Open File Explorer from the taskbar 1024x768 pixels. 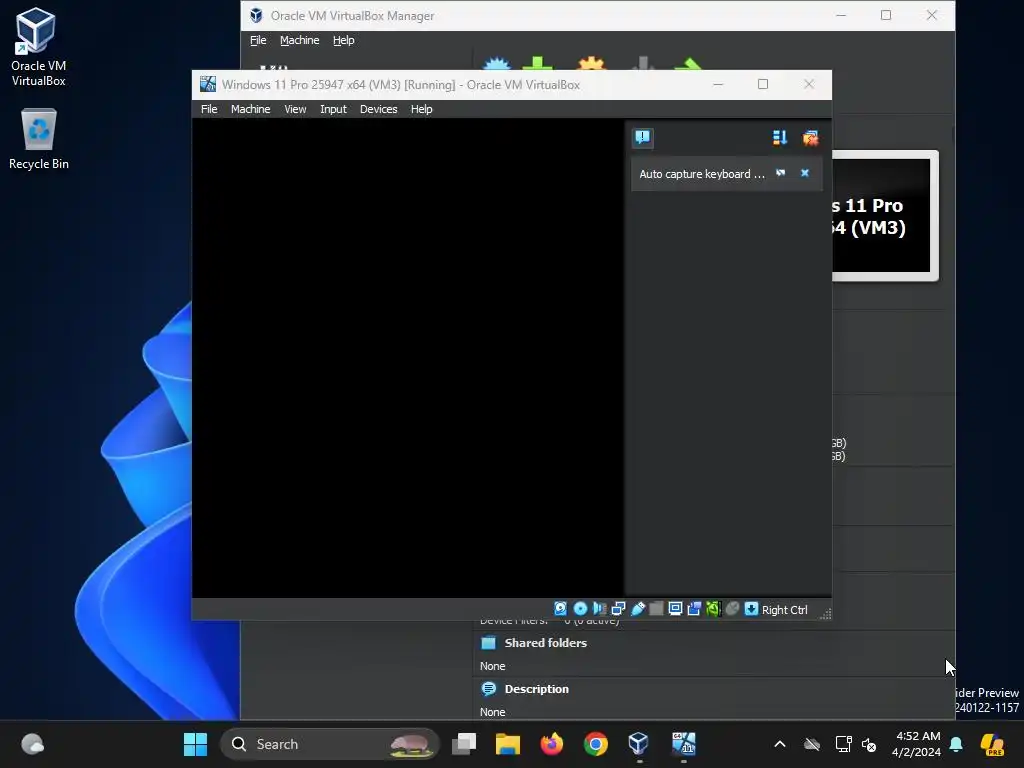(x=507, y=744)
